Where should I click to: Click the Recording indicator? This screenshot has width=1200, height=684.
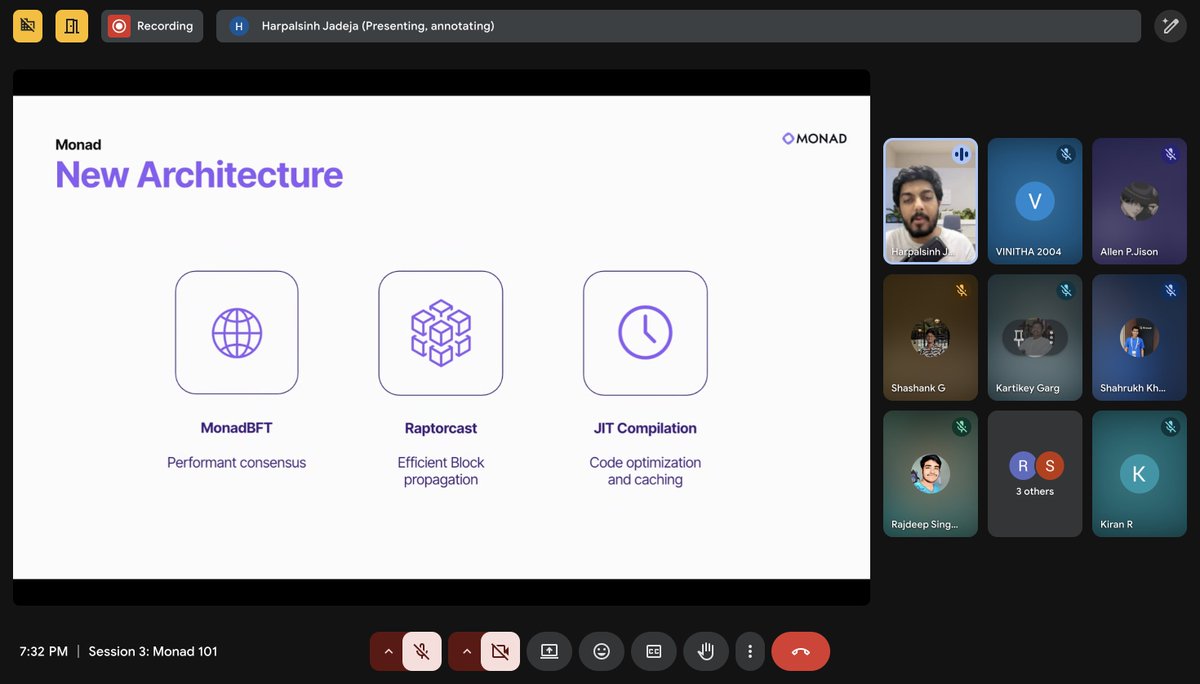[x=152, y=26]
